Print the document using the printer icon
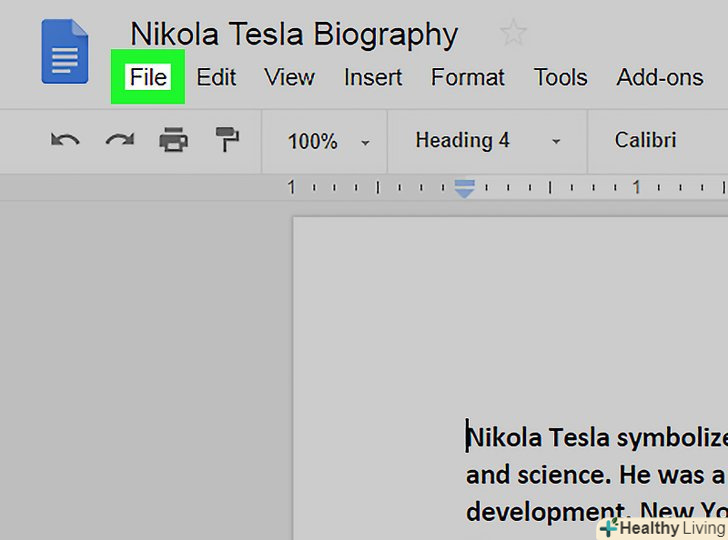The image size is (728, 540). click(174, 141)
